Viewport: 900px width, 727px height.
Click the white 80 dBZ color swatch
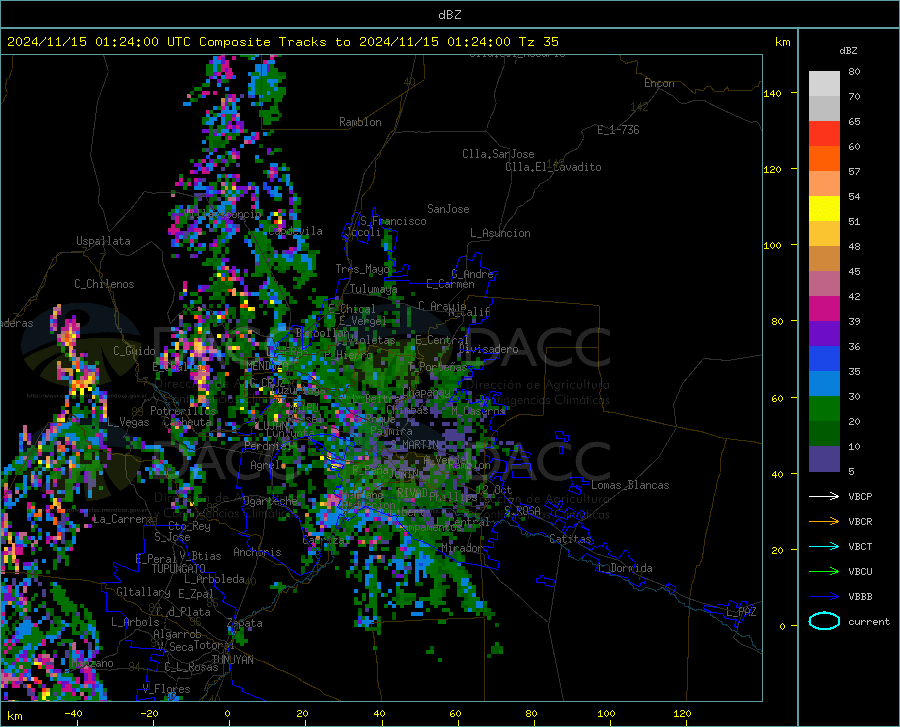point(824,83)
